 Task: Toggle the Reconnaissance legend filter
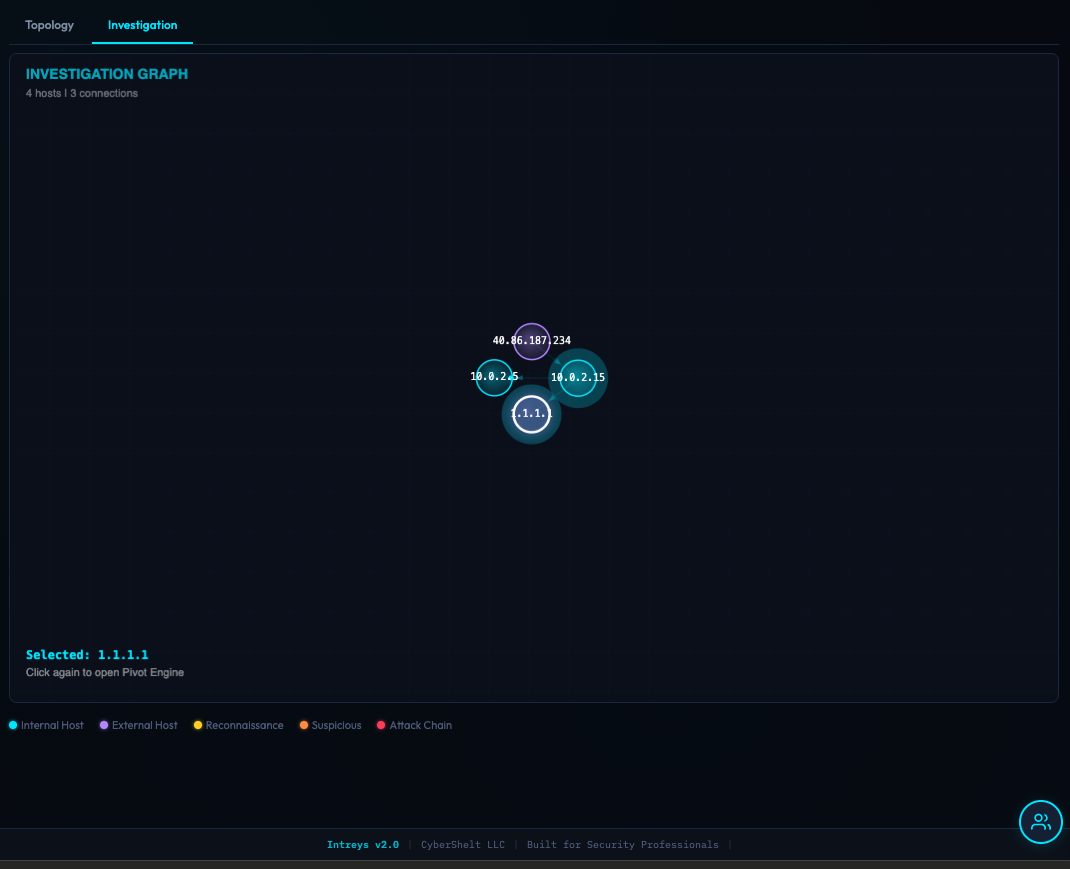point(197,725)
